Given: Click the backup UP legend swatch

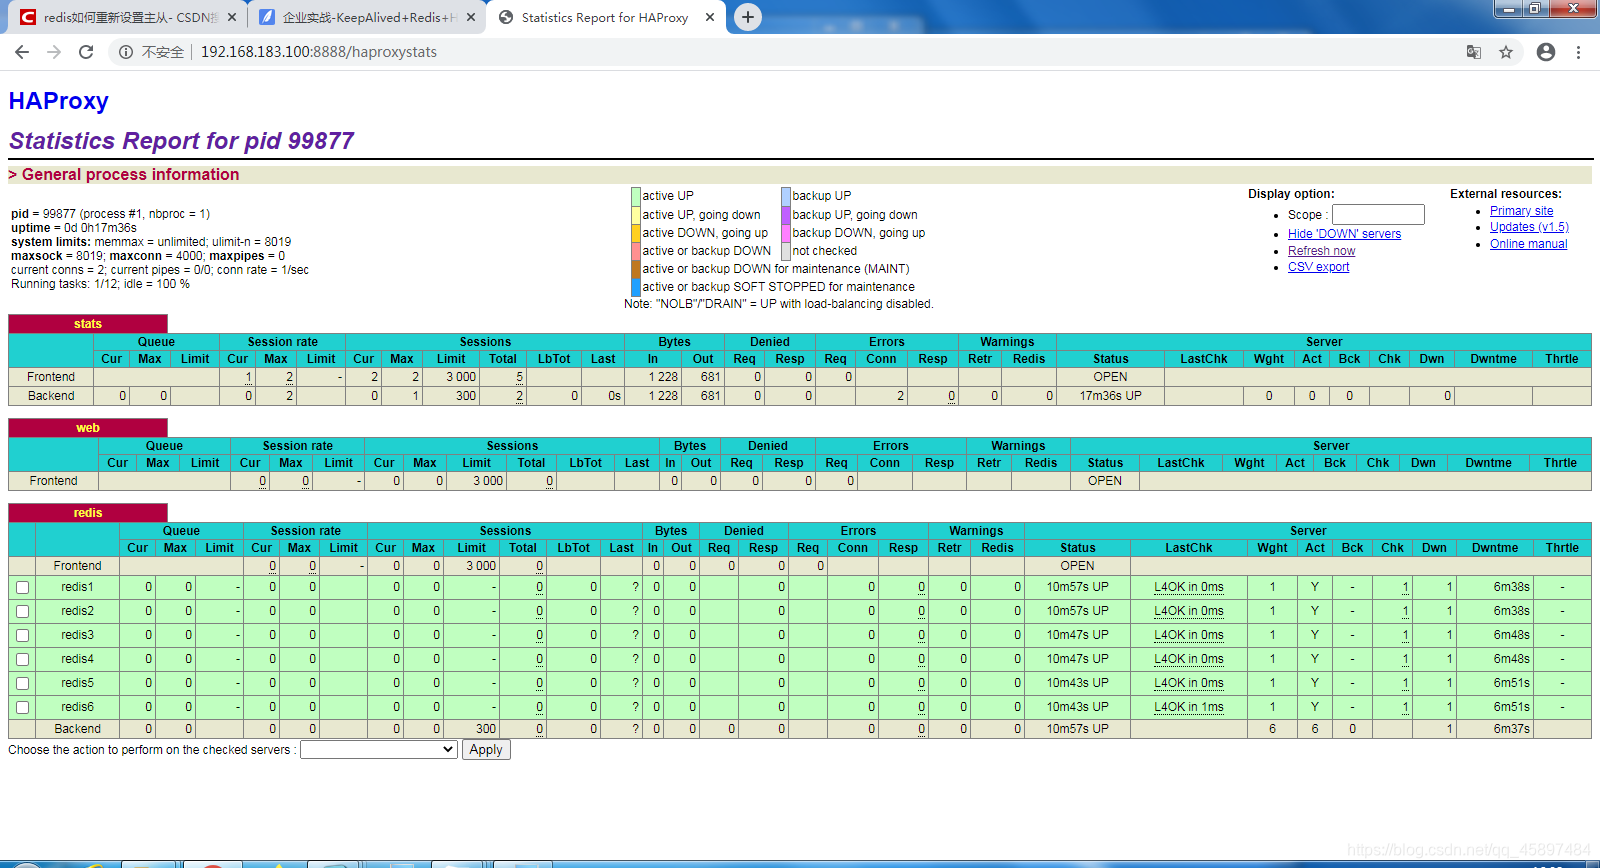Looking at the screenshot, I should [x=786, y=196].
